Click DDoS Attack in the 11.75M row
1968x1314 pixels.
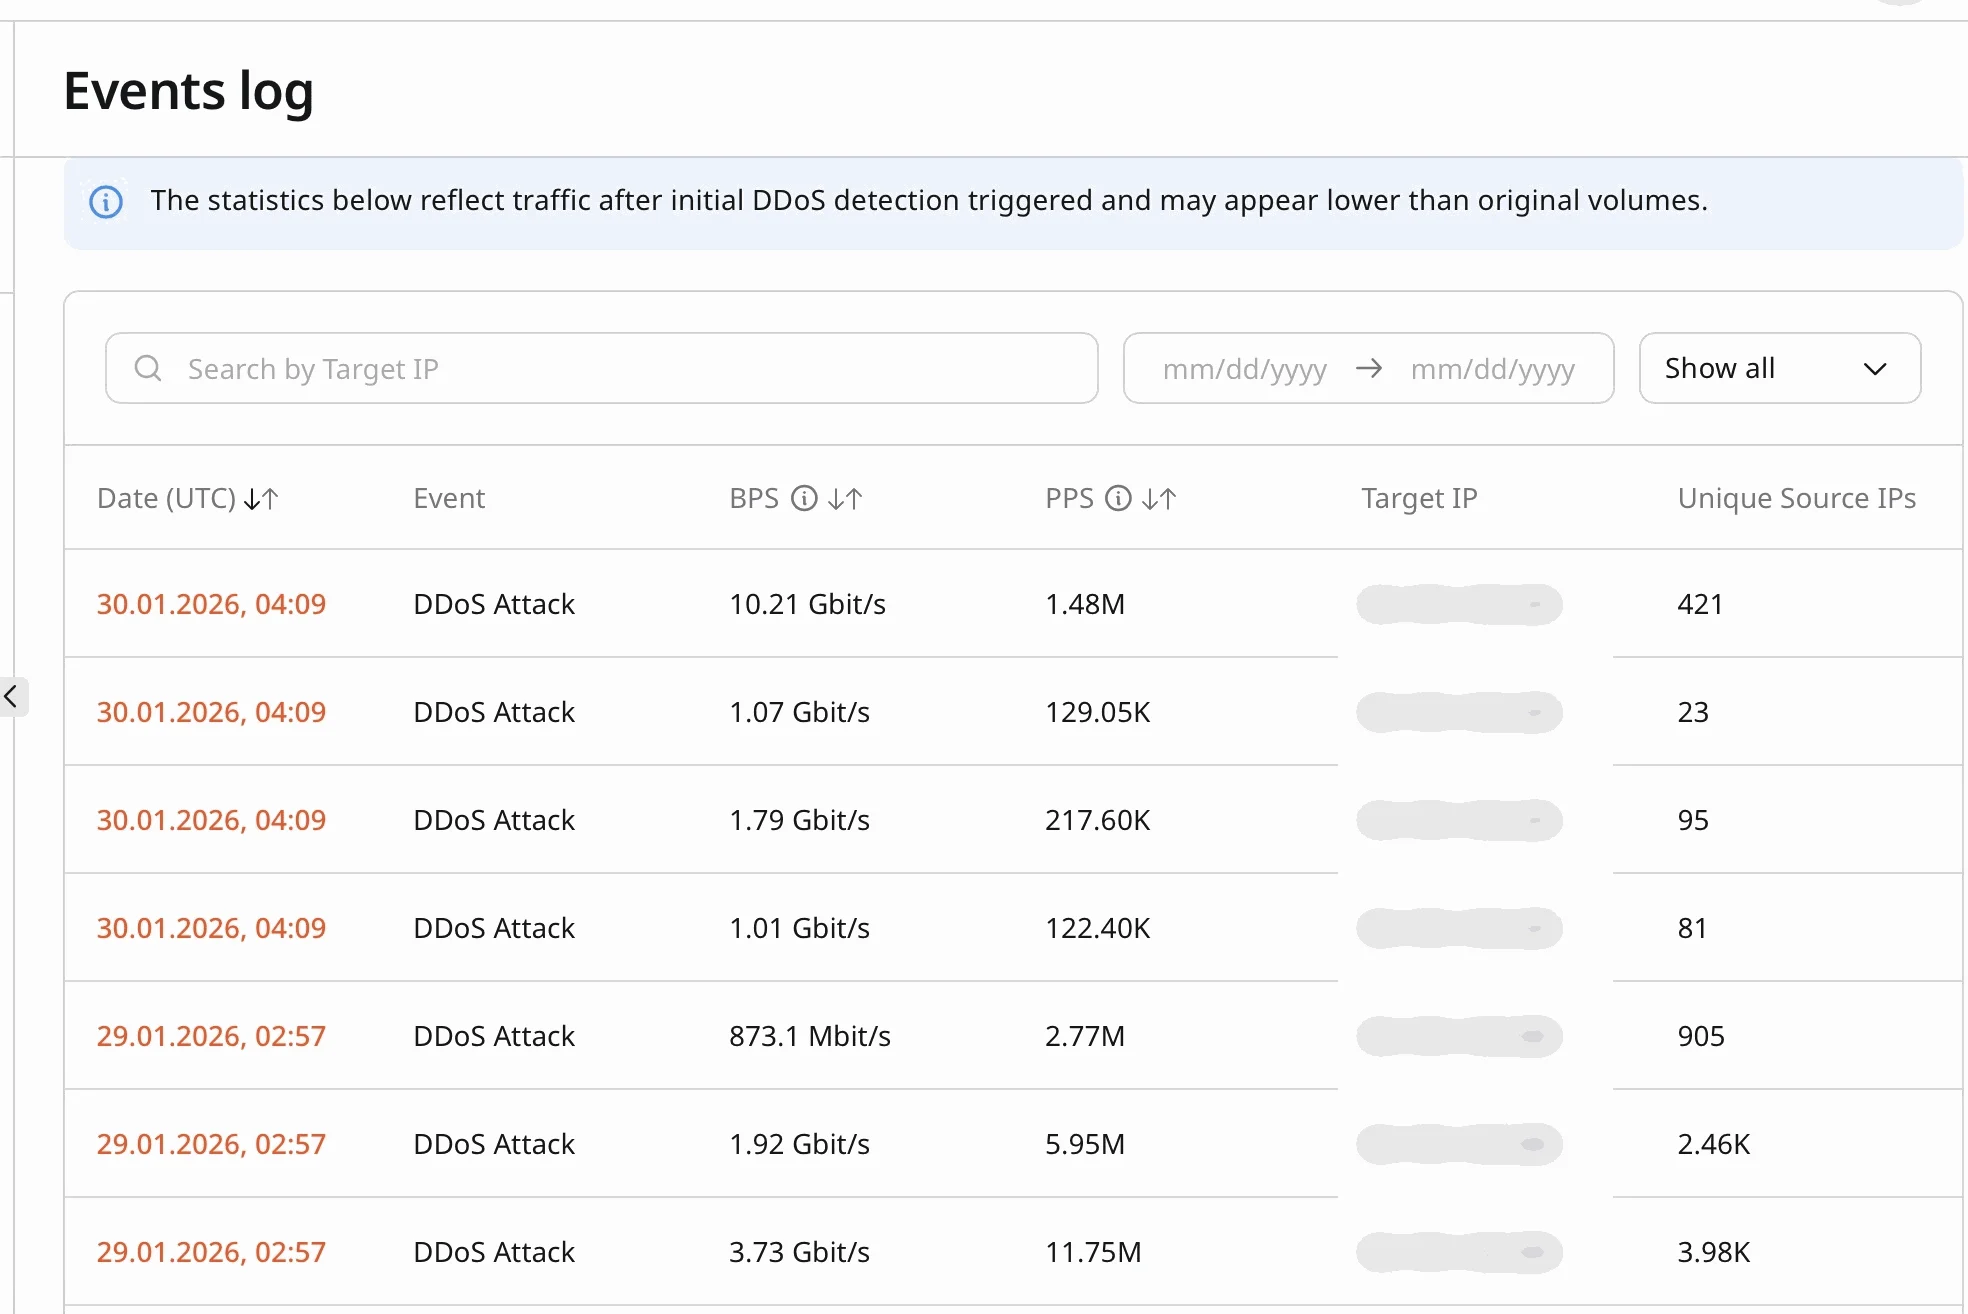point(494,1252)
